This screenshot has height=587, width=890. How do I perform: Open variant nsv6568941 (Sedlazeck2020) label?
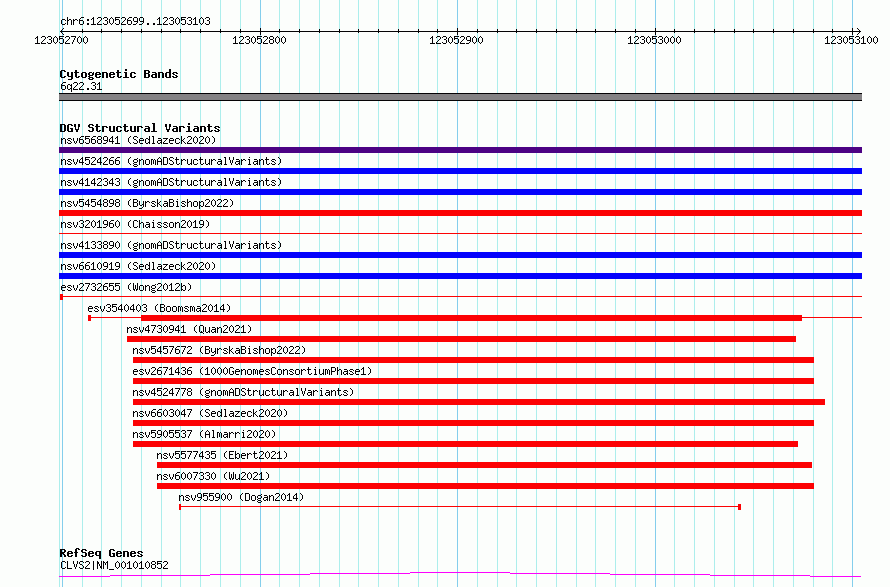(x=138, y=140)
